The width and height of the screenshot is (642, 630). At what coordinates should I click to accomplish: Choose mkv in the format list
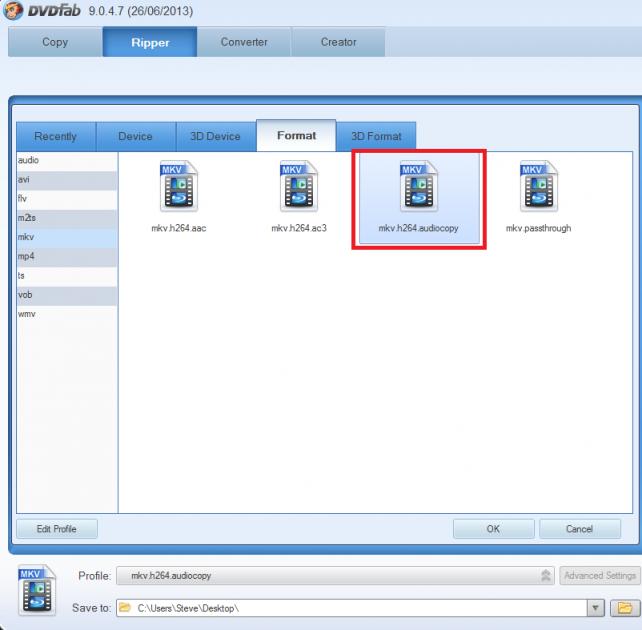click(67, 237)
